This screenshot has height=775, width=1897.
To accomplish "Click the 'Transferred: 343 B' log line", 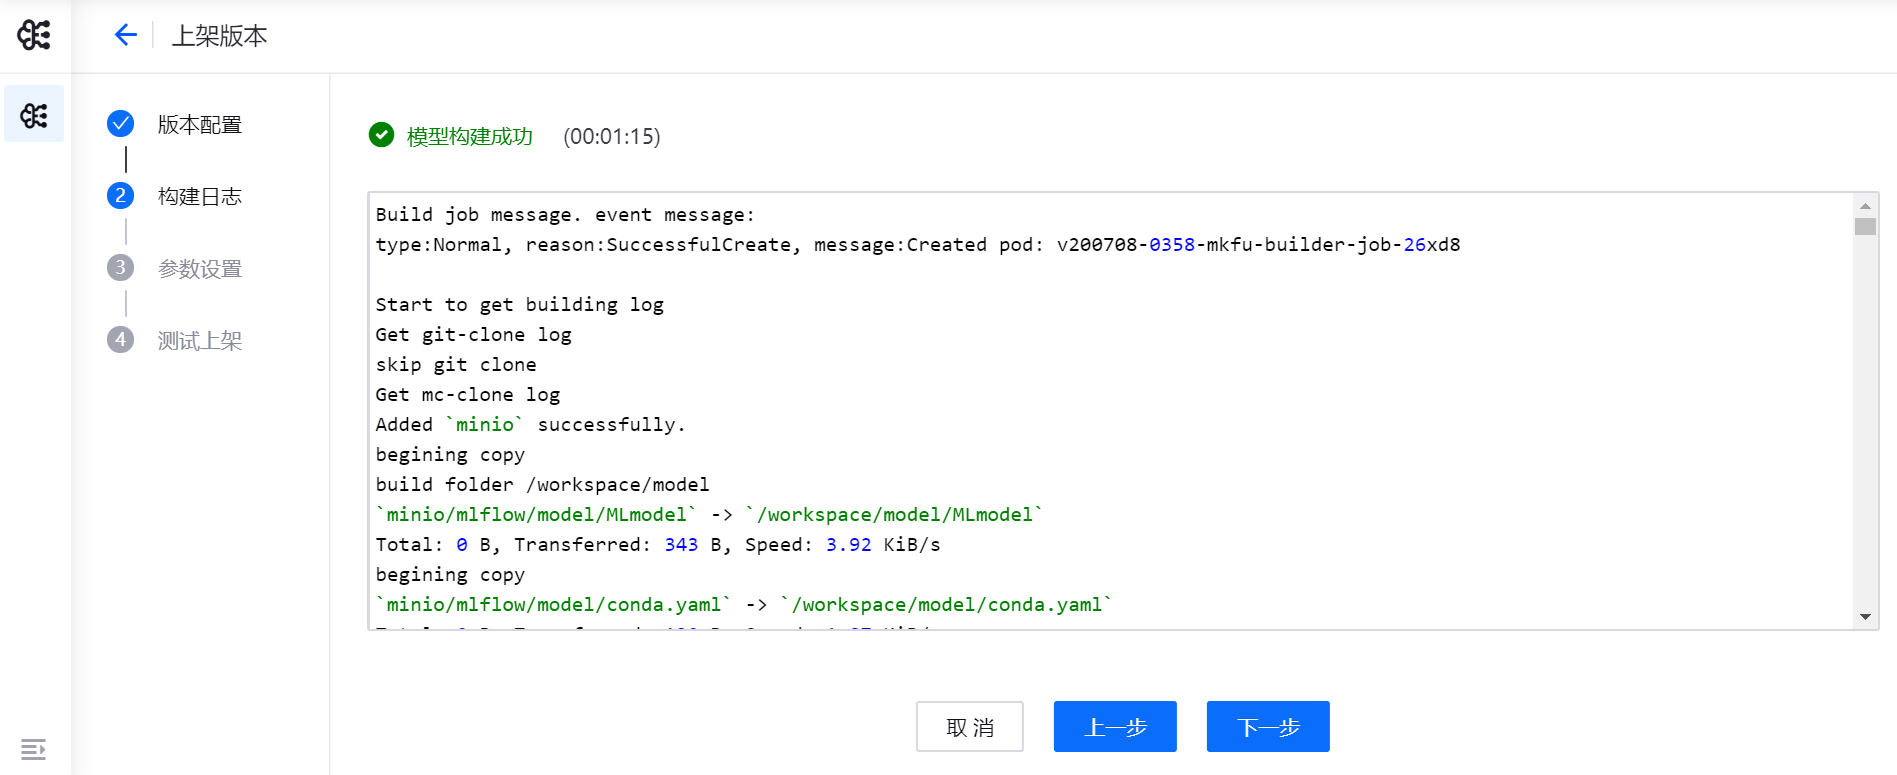I will (x=658, y=545).
